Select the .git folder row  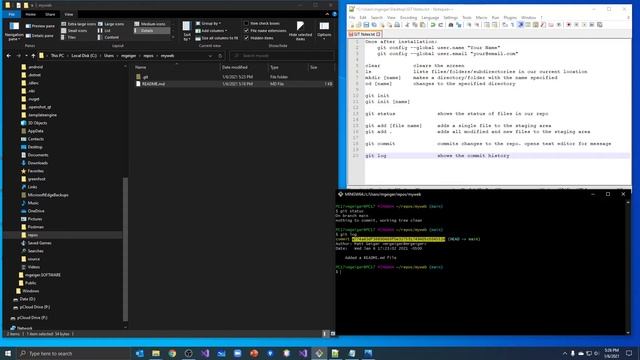(234, 77)
